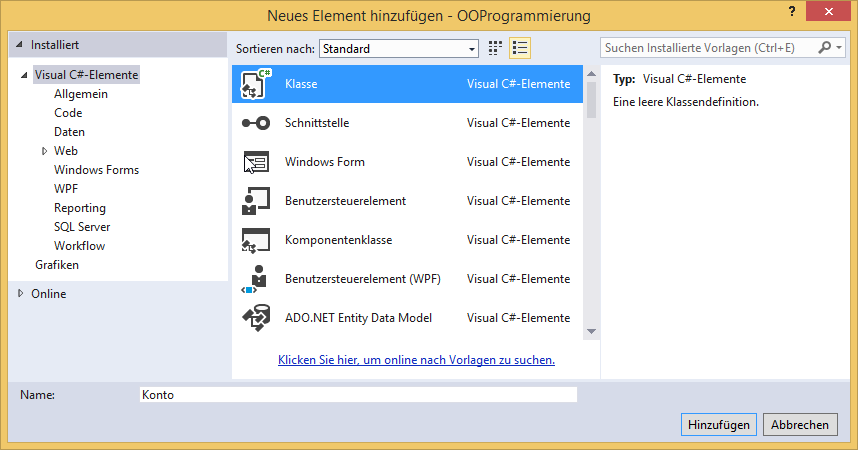Open the Sortieren nach dropdown
The image size is (858, 450).
tap(399, 48)
